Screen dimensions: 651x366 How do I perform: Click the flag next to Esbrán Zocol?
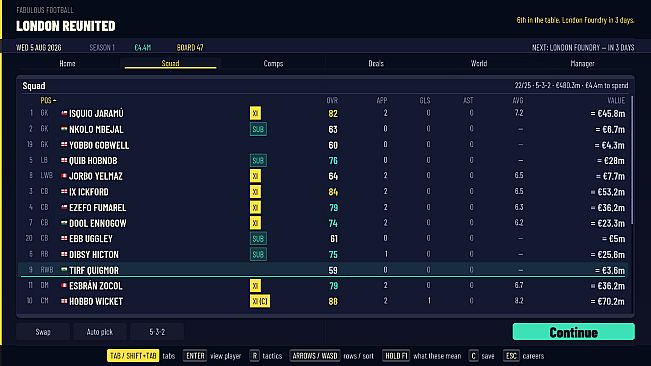point(64,285)
